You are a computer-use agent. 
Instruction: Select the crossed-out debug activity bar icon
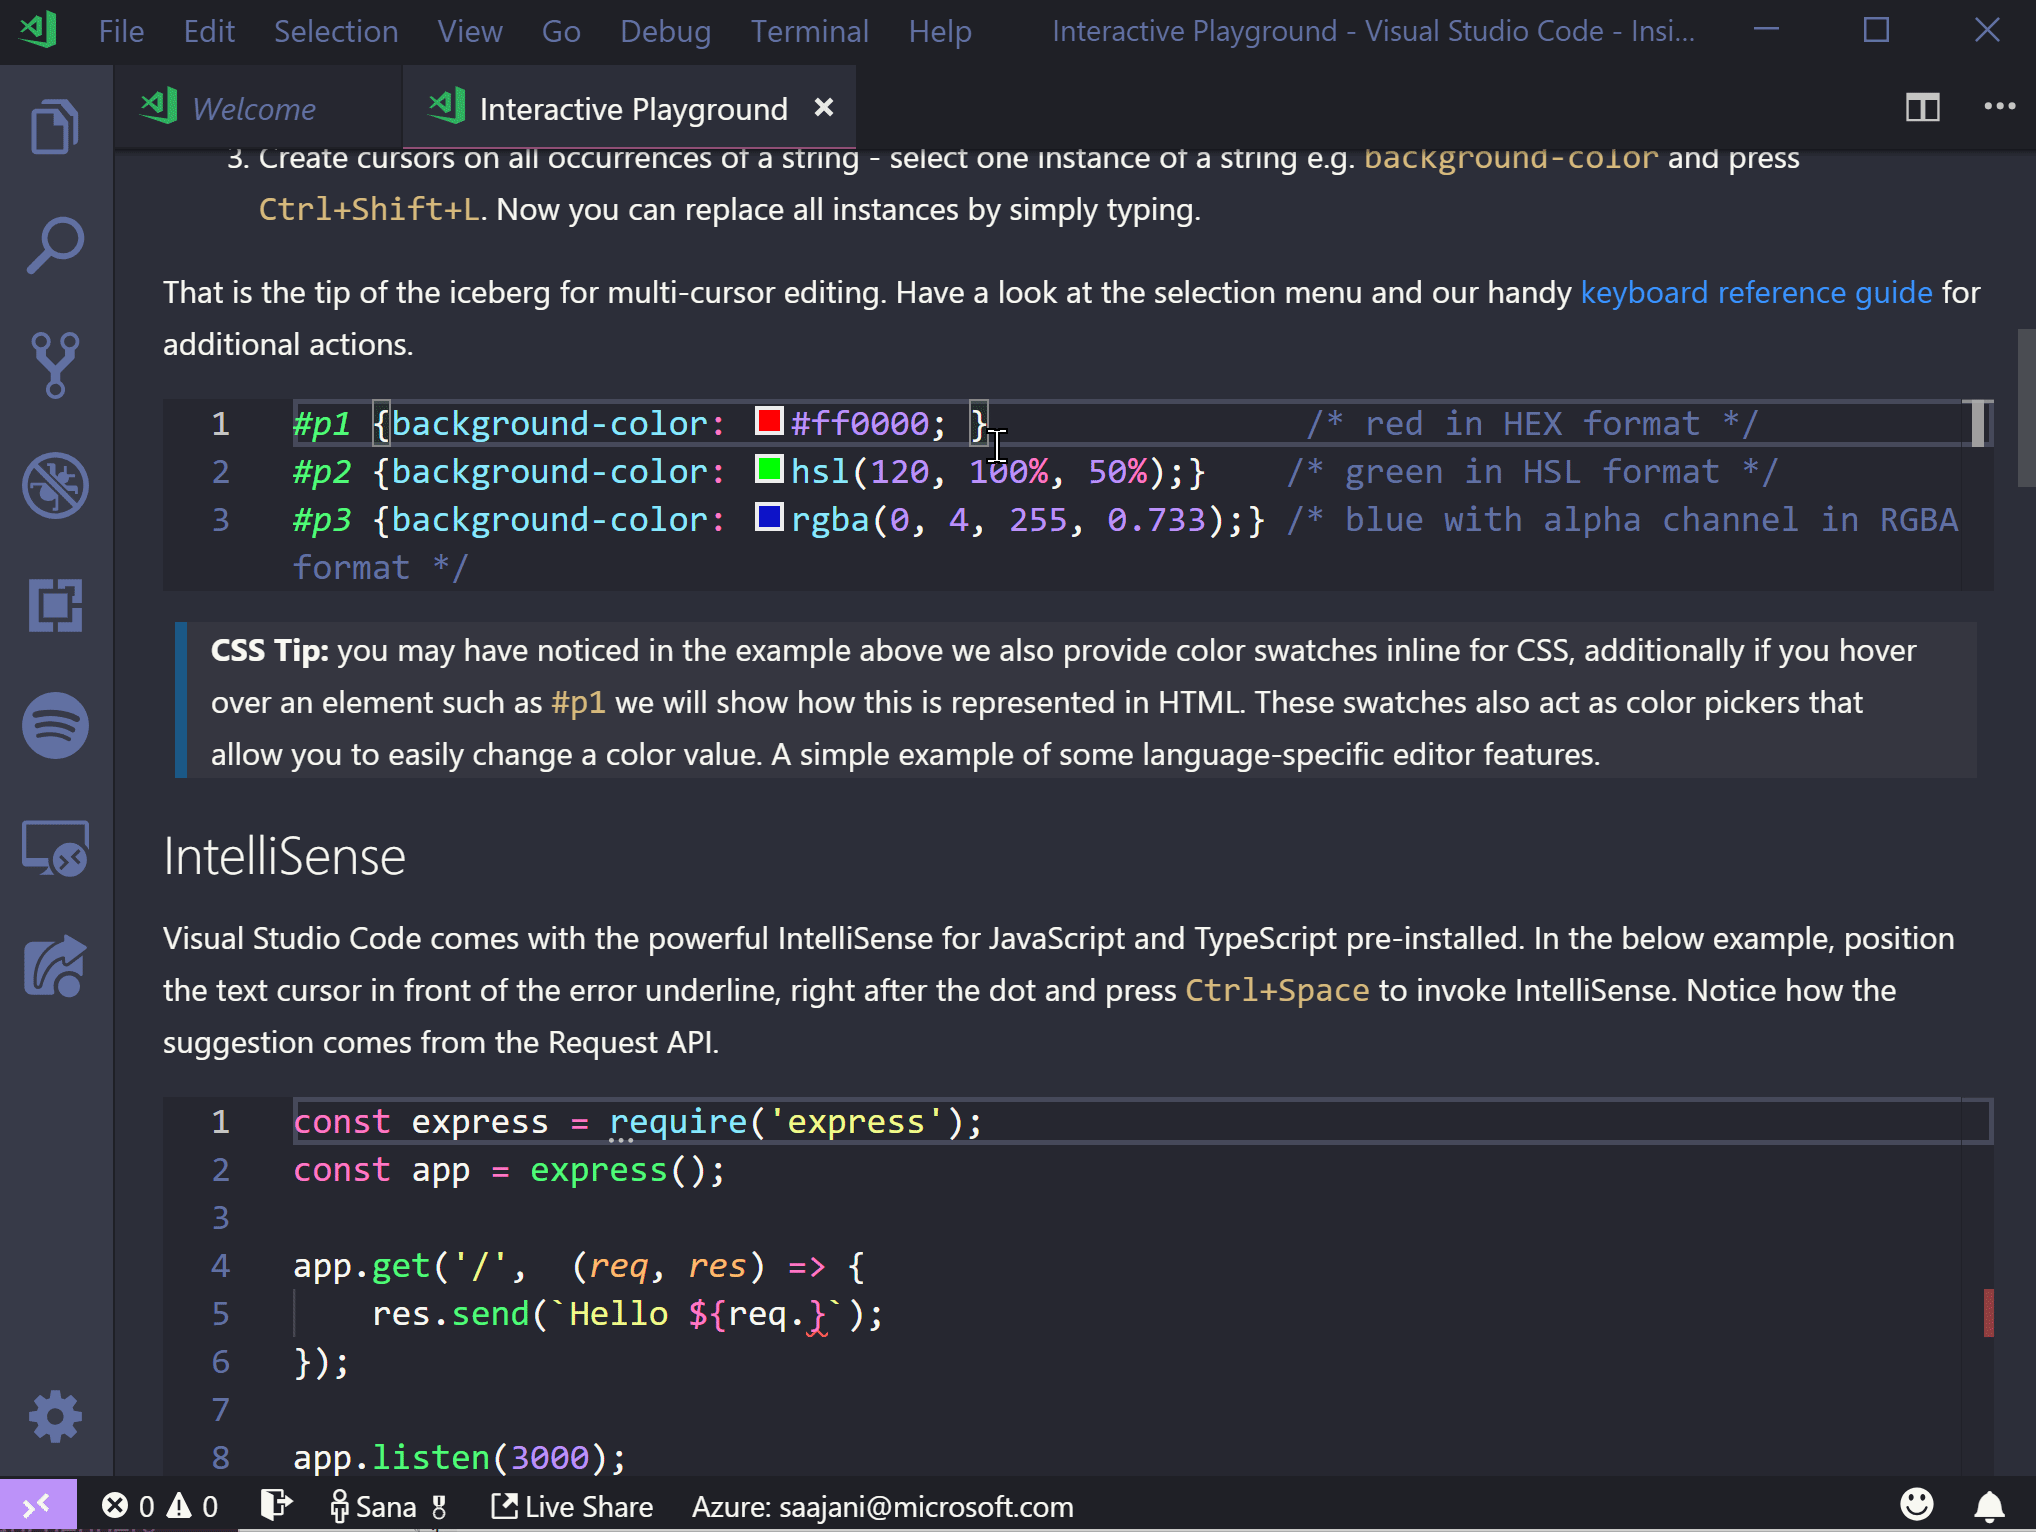click(x=55, y=487)
